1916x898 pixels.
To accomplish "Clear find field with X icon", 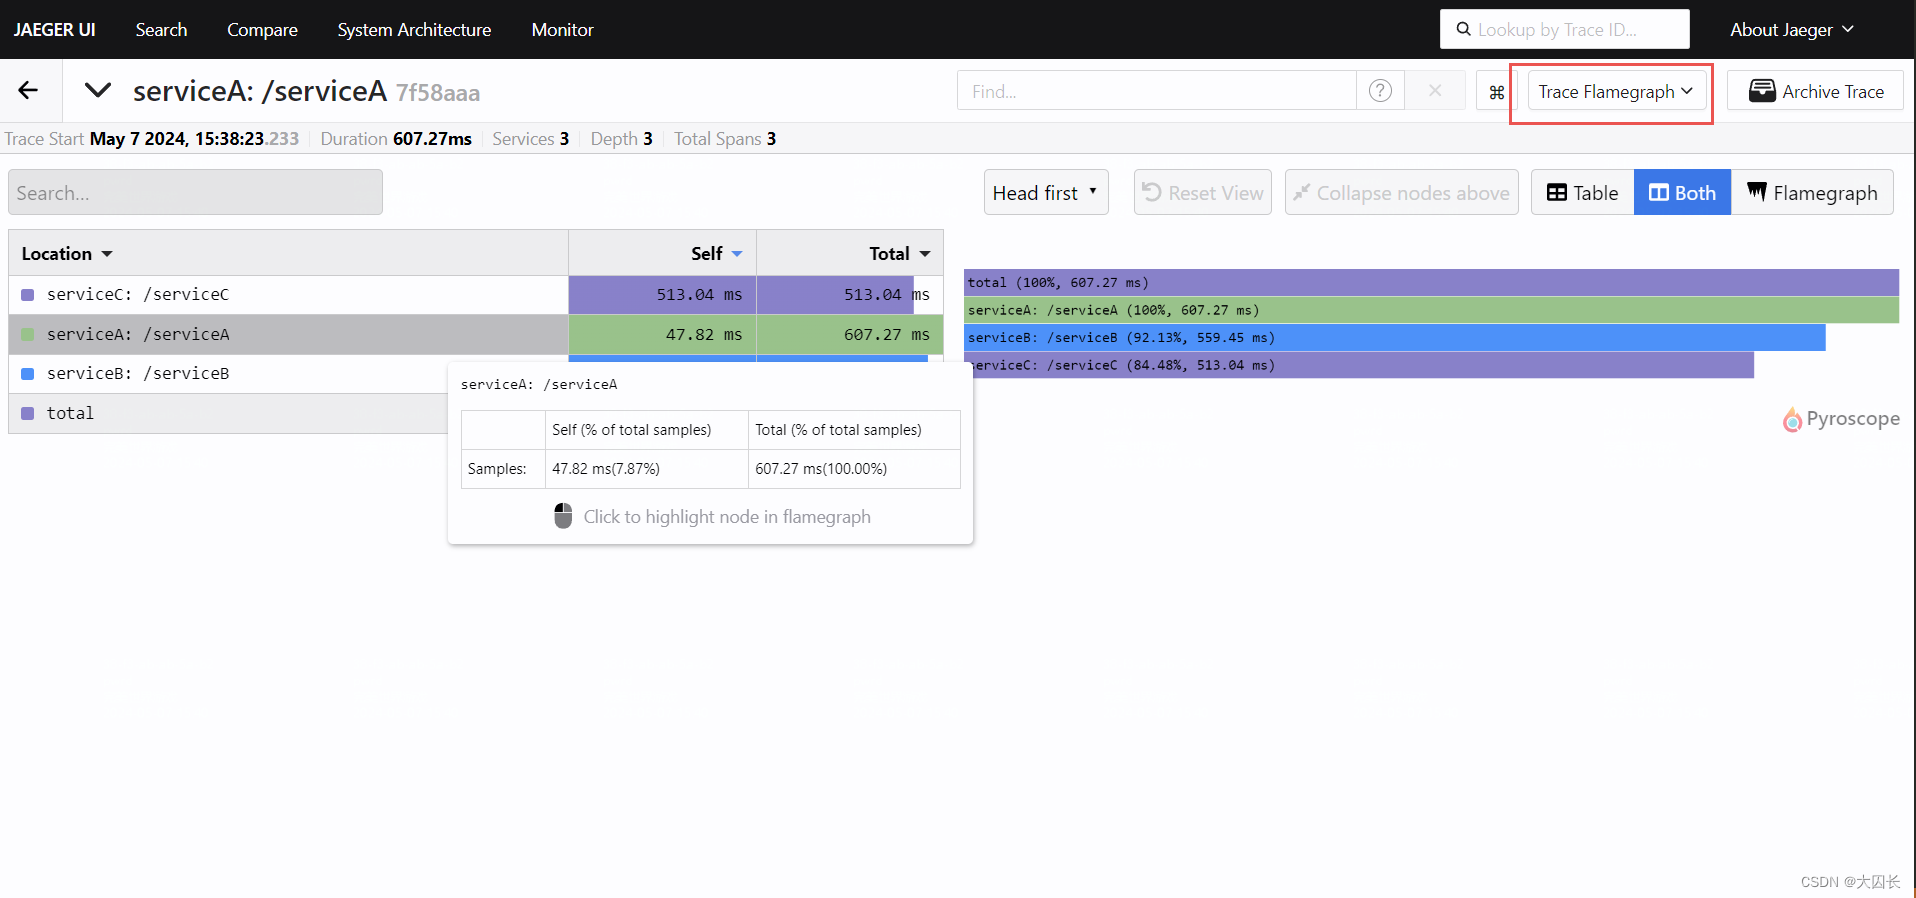I will [1435, 91].
